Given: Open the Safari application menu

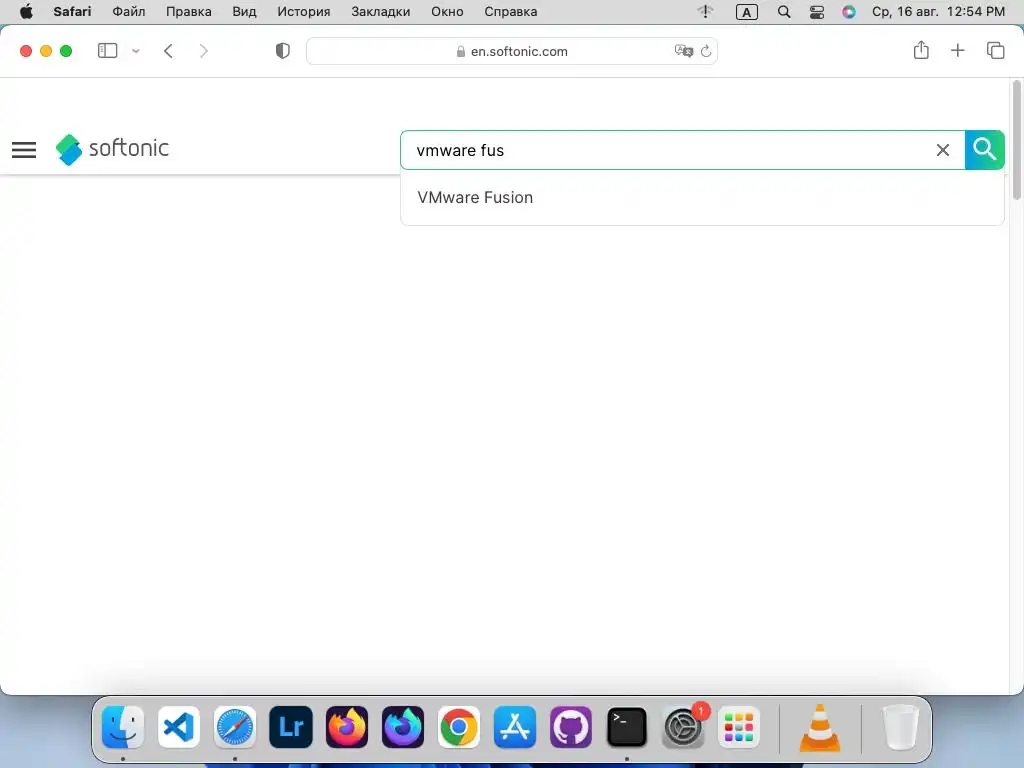Looking at the screenshot, I should pos(72,12).
